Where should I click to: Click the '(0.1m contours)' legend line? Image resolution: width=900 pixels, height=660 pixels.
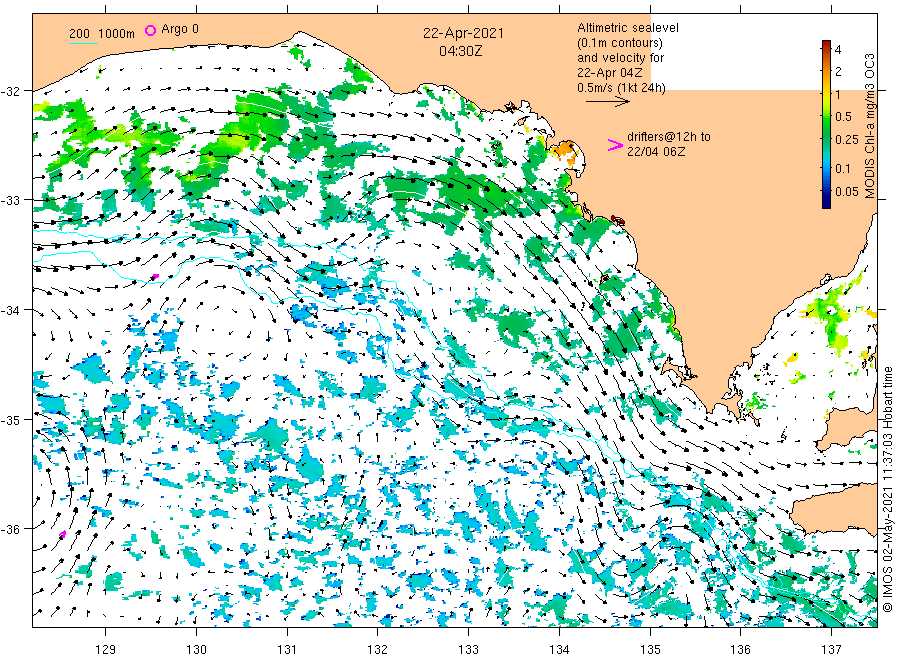click(620, 43)
